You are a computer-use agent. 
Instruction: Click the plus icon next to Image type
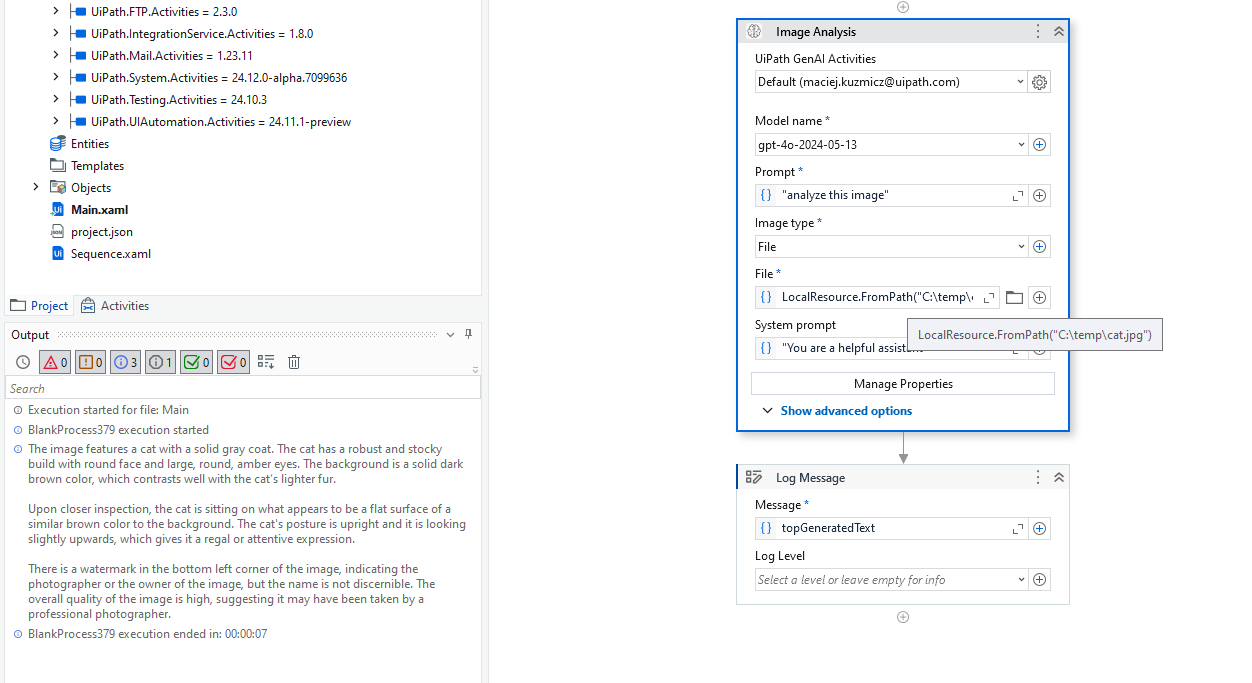point(1039,246)
